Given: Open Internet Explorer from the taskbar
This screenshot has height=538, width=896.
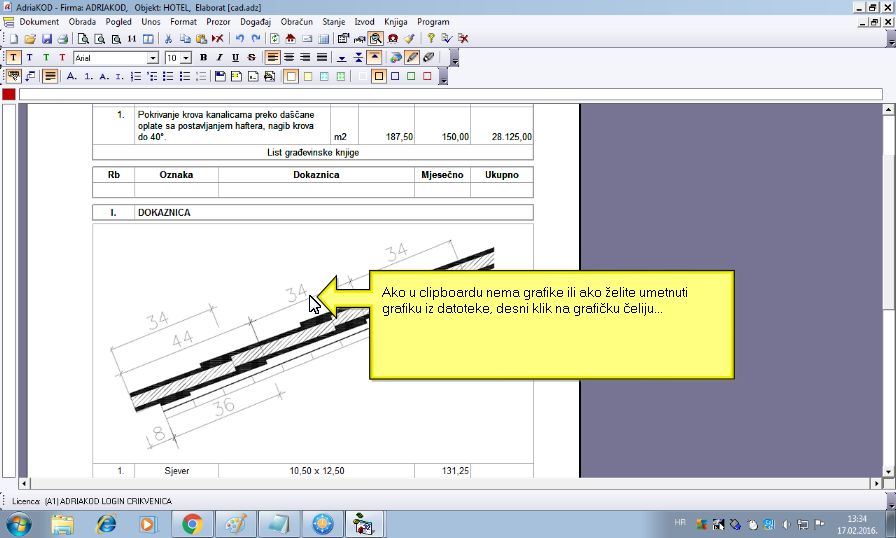Looking at the screenshot, I should [x=106, y=524].
